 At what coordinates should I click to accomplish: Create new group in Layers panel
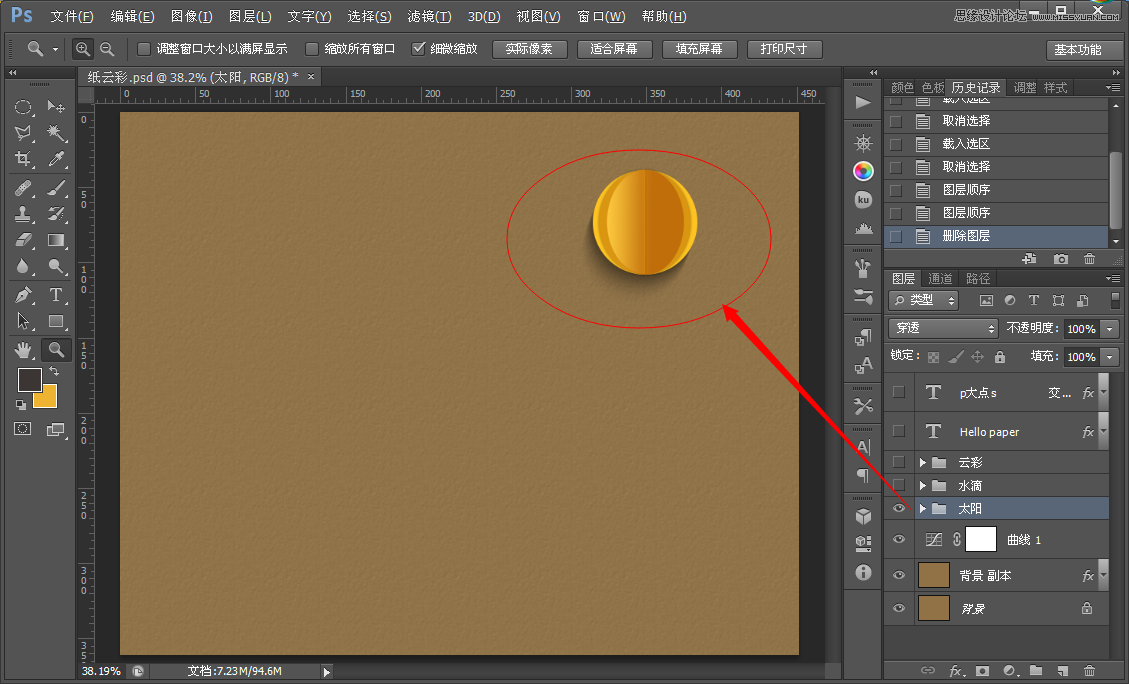tap(1035, 671)
